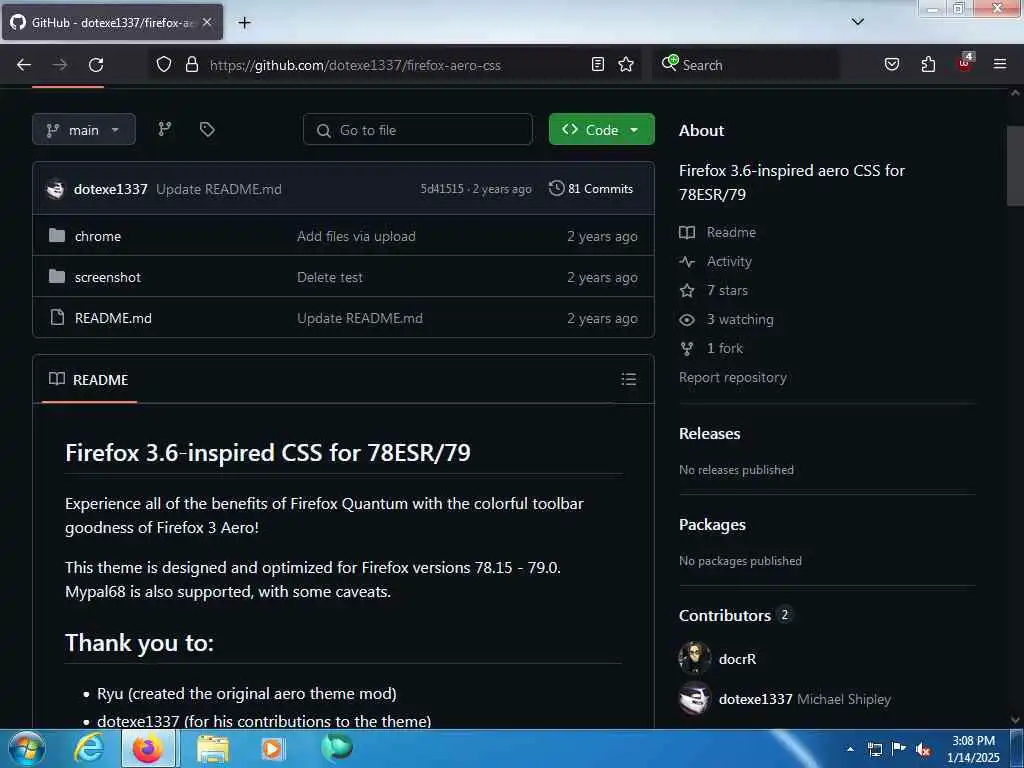The image size is (1024, 768).
Task: Jump to Readme in About sidebar
Action: (718, 232)
